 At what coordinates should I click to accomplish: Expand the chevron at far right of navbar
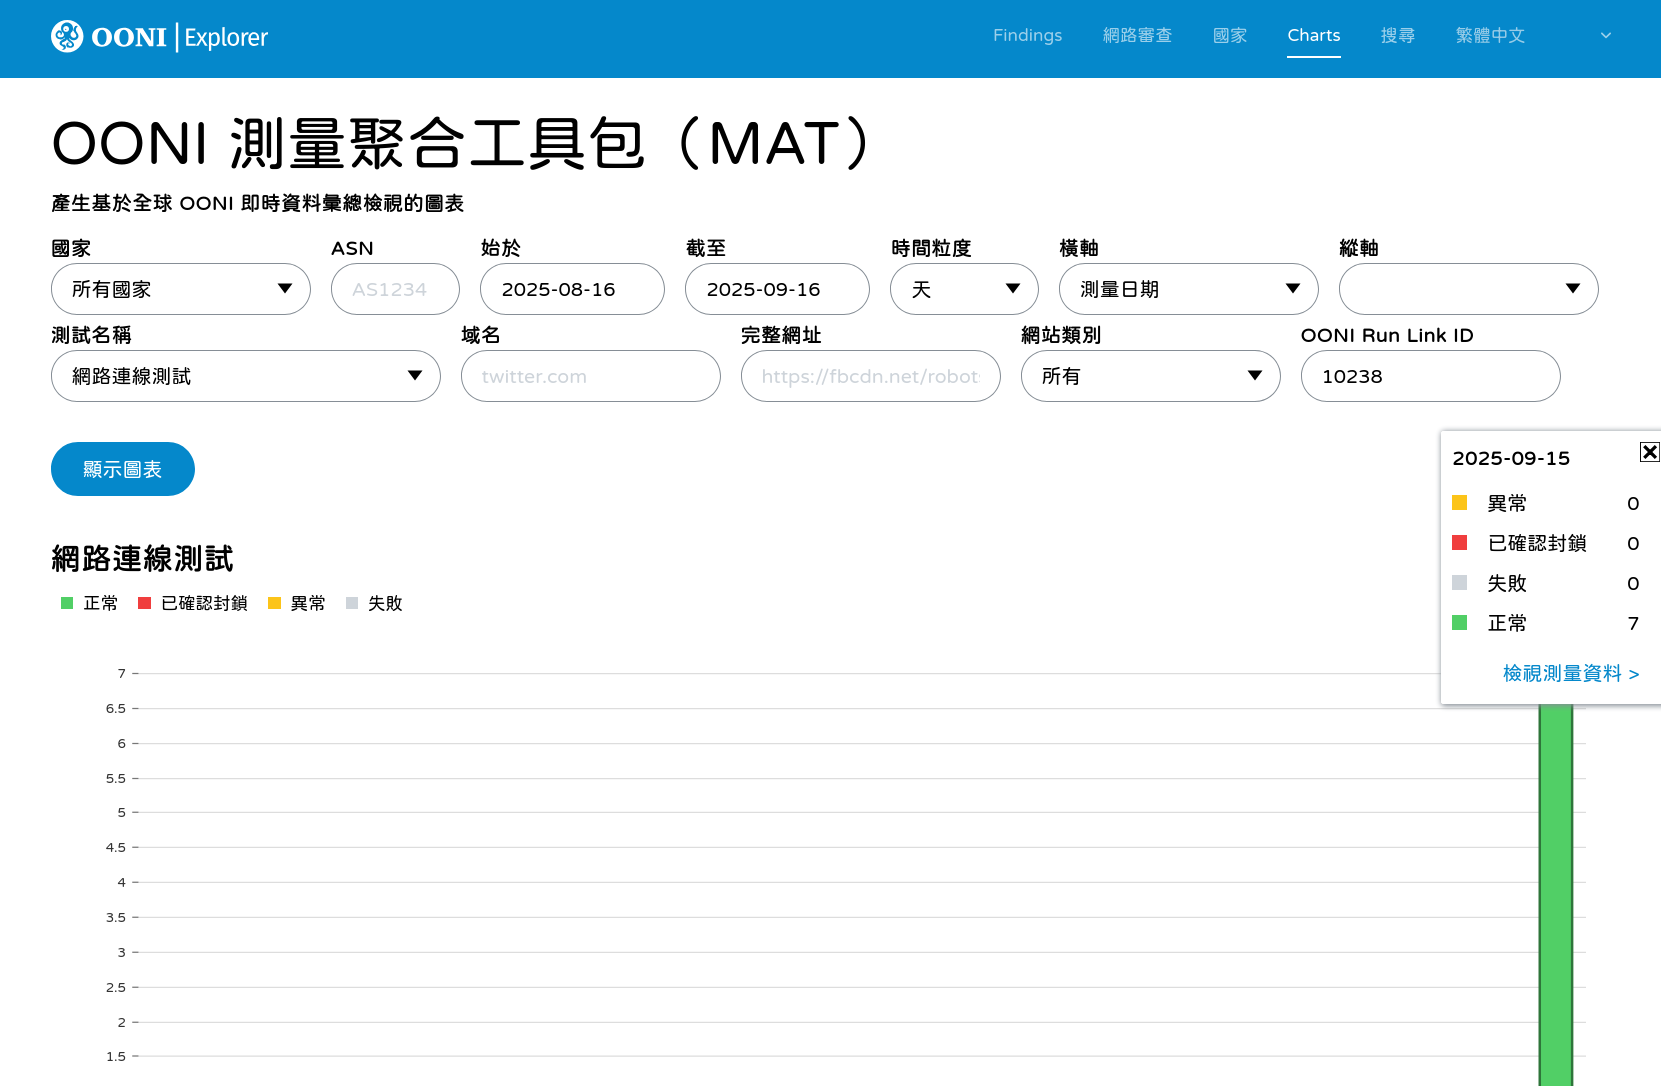coord(1606,36)
